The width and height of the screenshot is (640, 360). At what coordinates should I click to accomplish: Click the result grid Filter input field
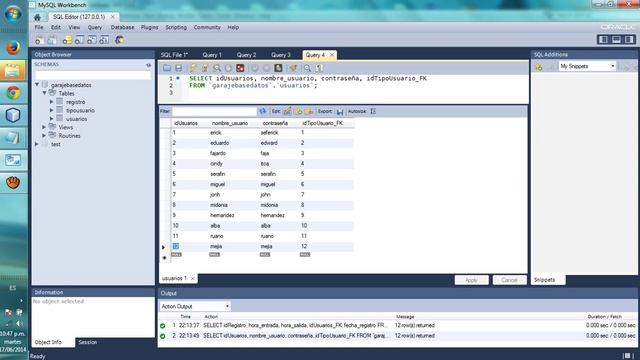click(x=215, y=111)
